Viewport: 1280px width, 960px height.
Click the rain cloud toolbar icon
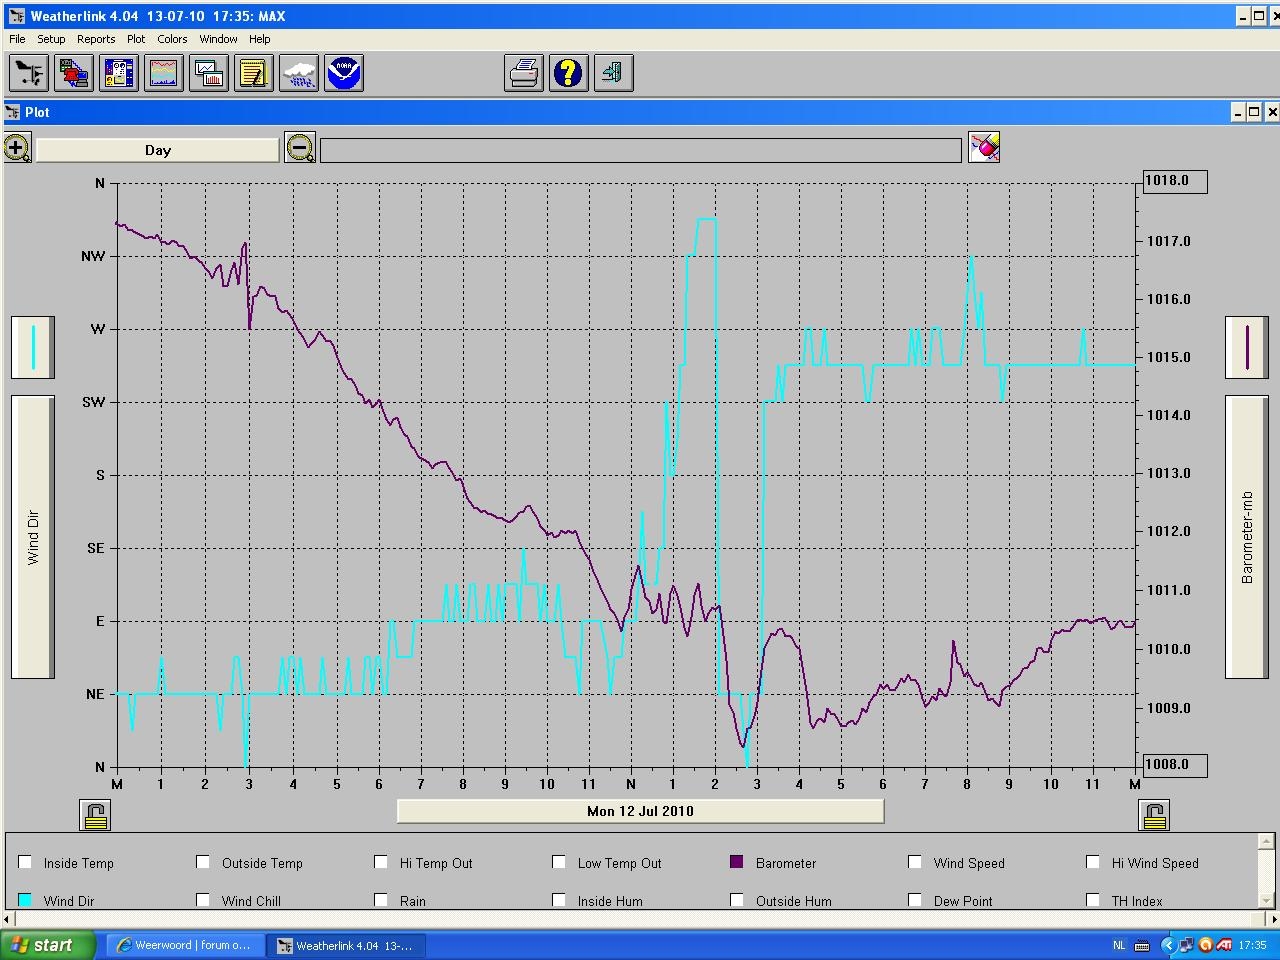(x=299, y=73)
